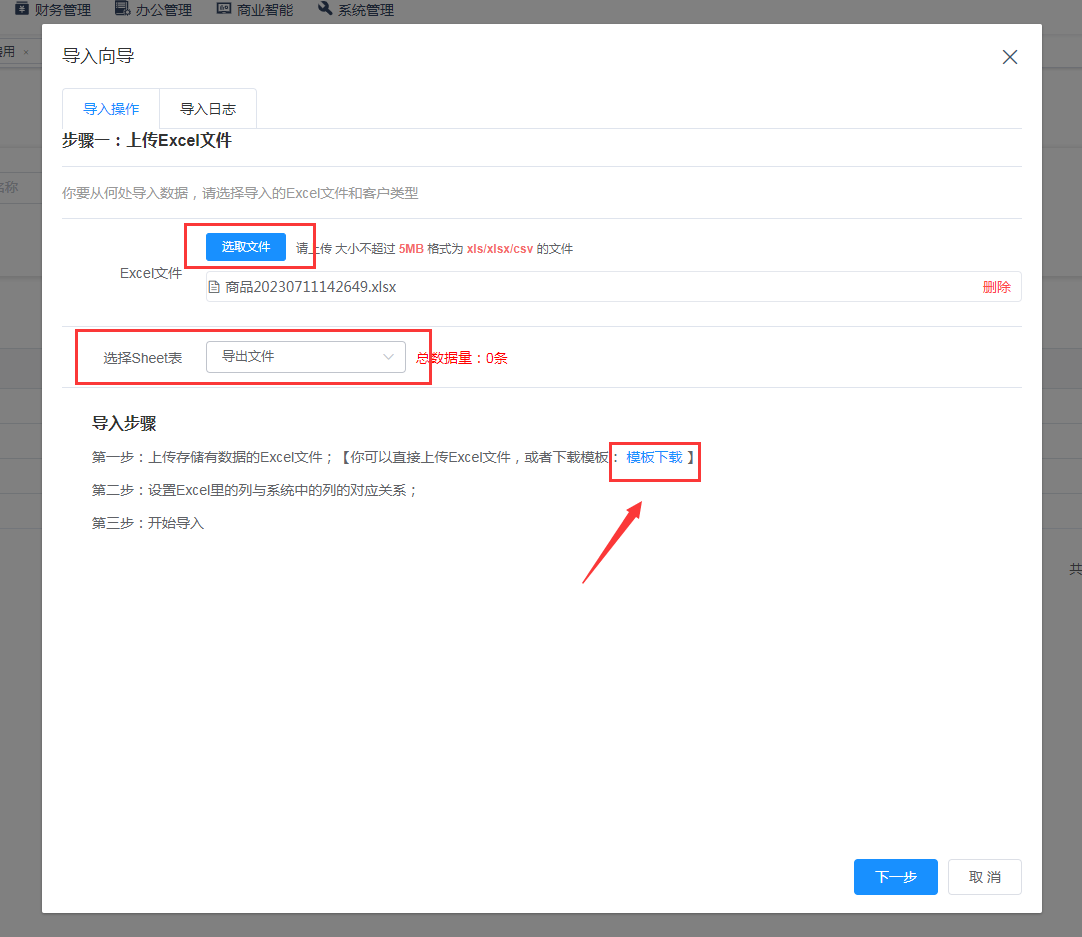Proceed with the 下一步 button
This screenshot has width=1082, height=937.
point(895,877)
